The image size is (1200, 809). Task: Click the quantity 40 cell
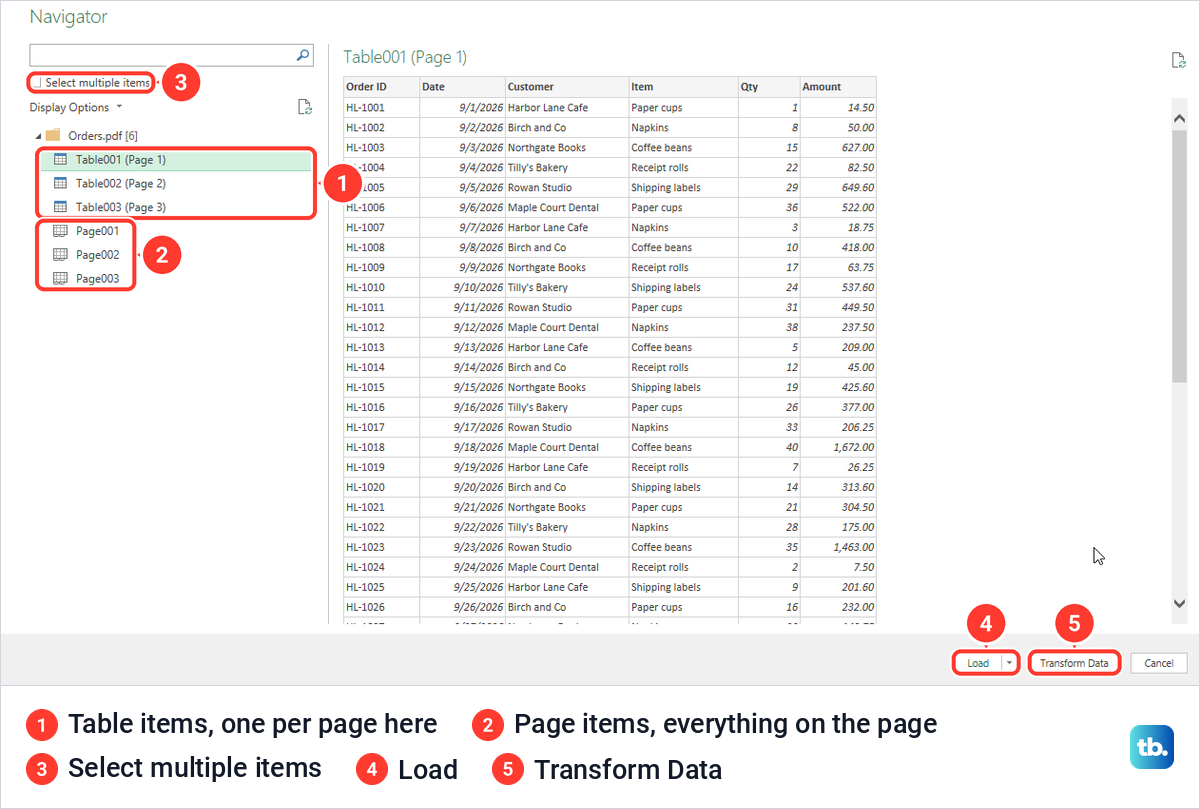(769, 447)
